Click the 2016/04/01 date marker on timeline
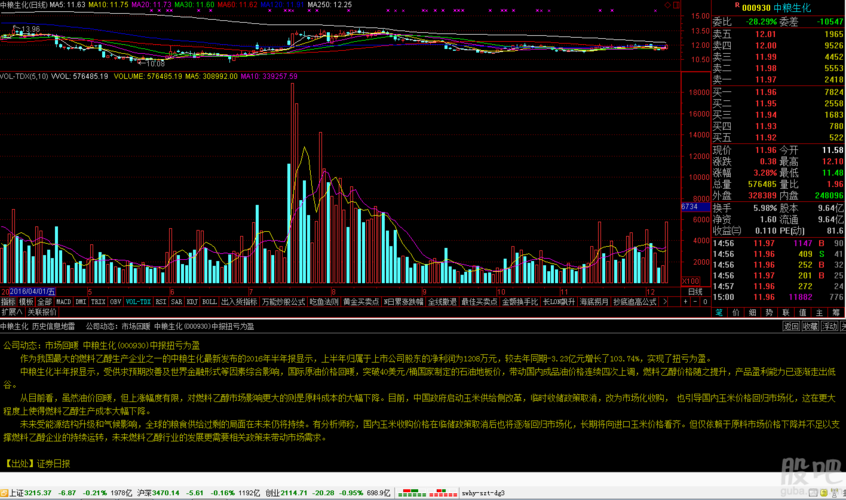846x500 pixels. click(x=32, y=292)
